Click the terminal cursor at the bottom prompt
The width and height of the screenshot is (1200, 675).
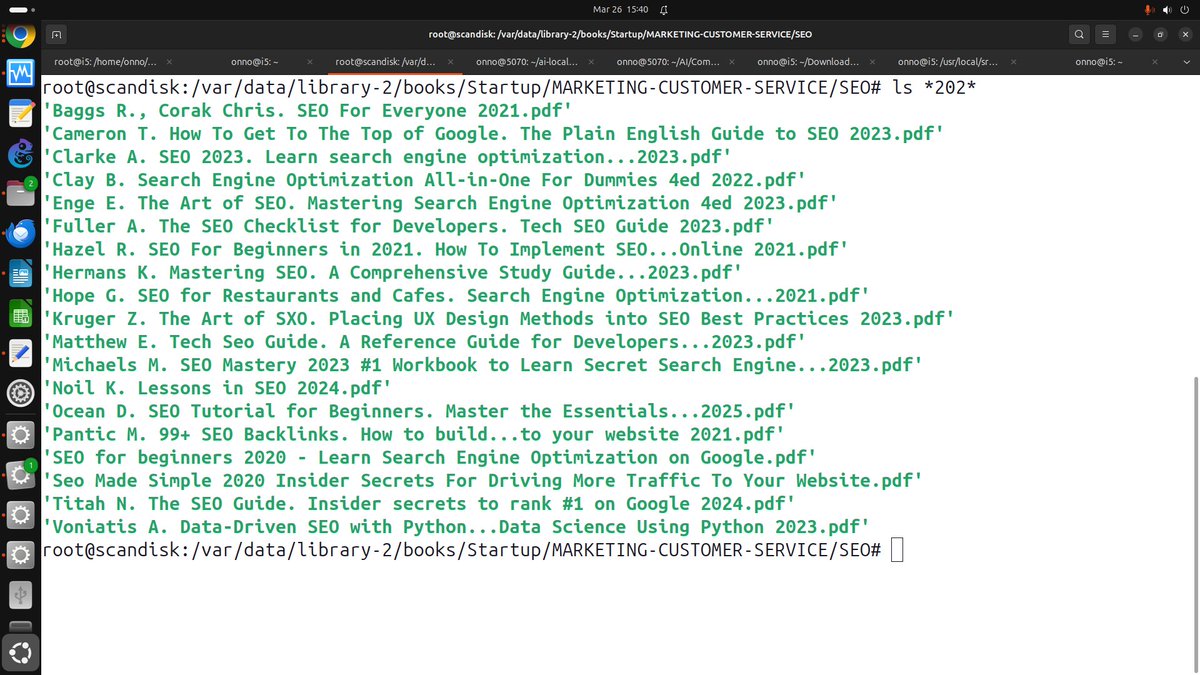897,550
